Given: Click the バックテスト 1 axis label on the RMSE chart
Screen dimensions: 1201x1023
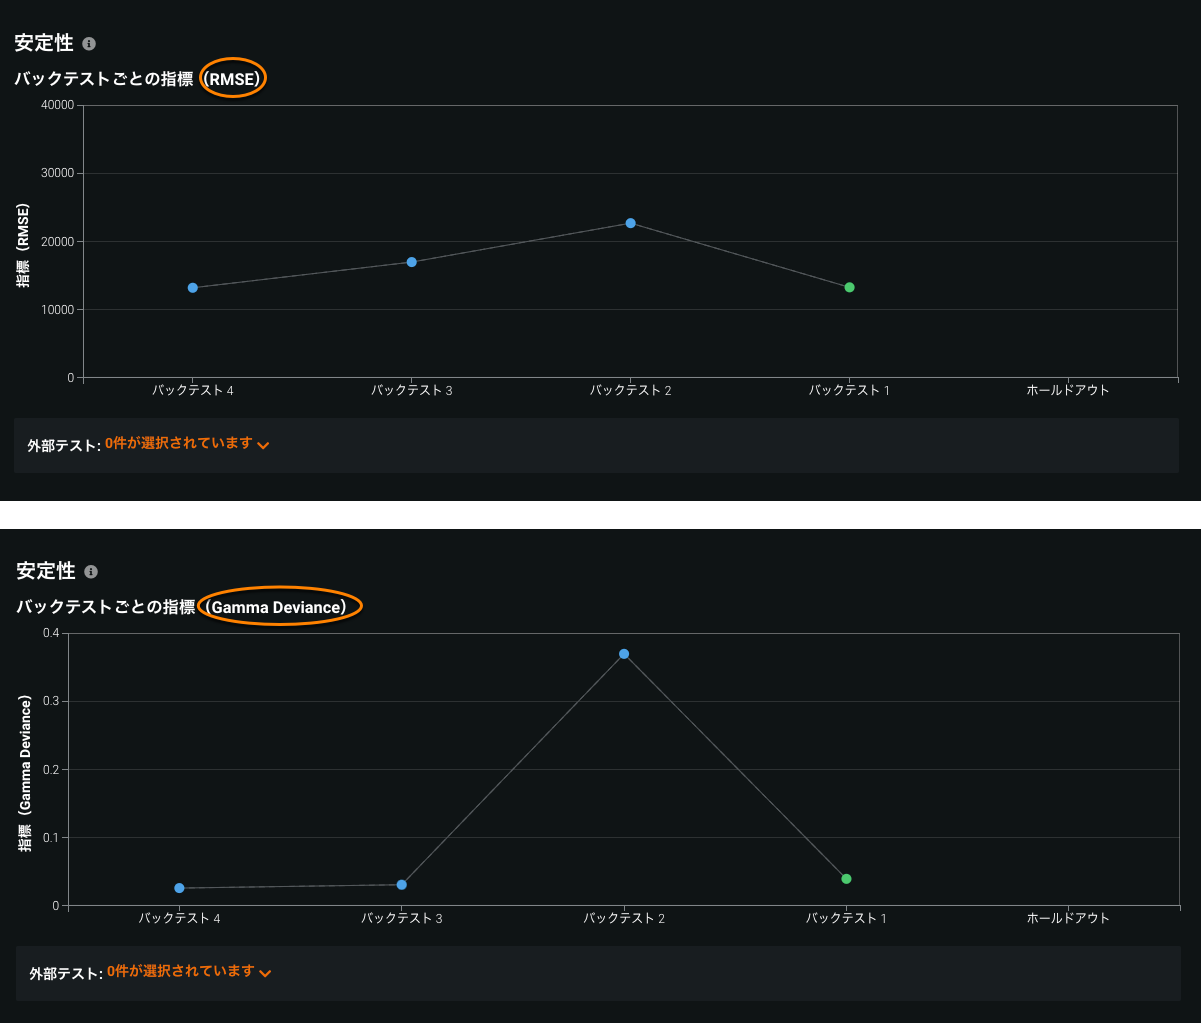Looking at the screenshot, I should point(850,390).
